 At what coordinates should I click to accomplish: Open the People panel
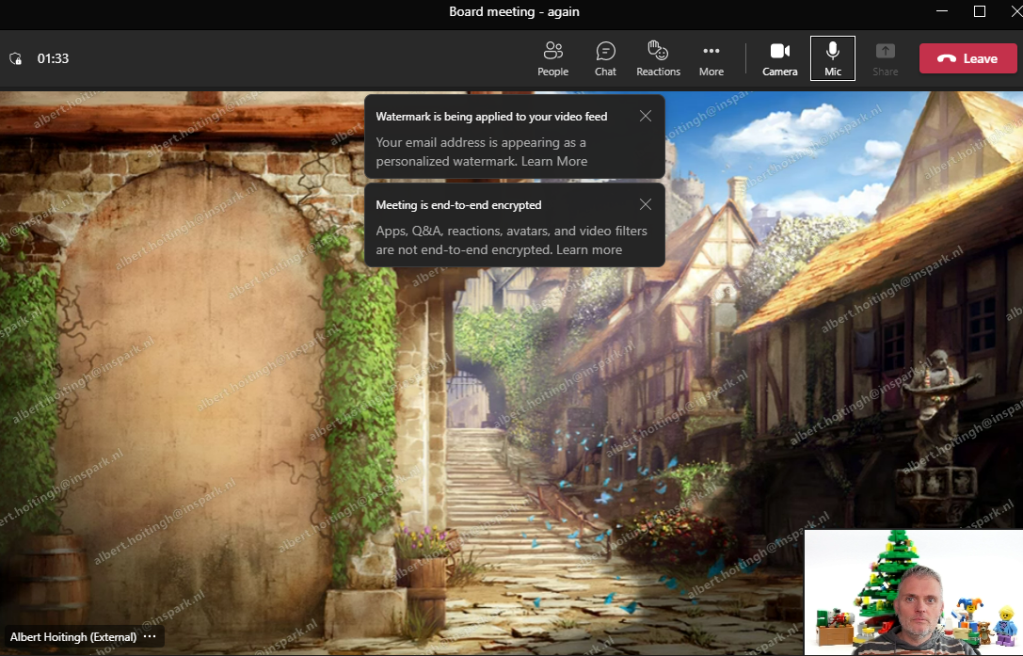pyautogui.click(x=552, y=58)
